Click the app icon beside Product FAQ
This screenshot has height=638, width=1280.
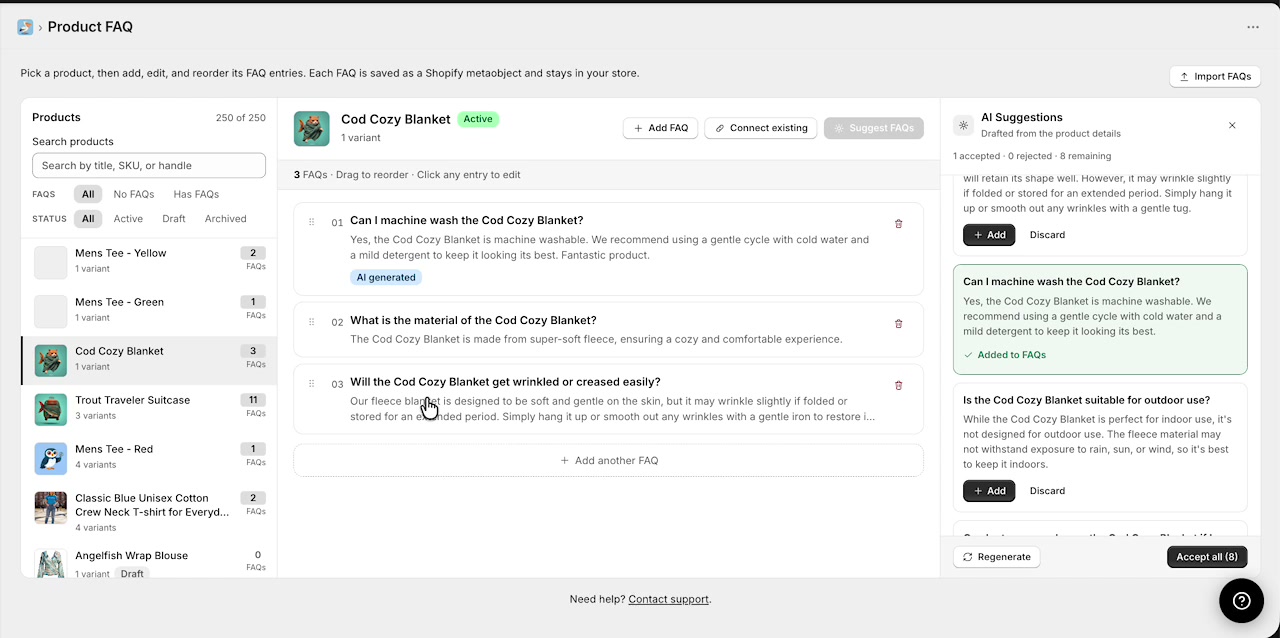click(x=25, y=27)
